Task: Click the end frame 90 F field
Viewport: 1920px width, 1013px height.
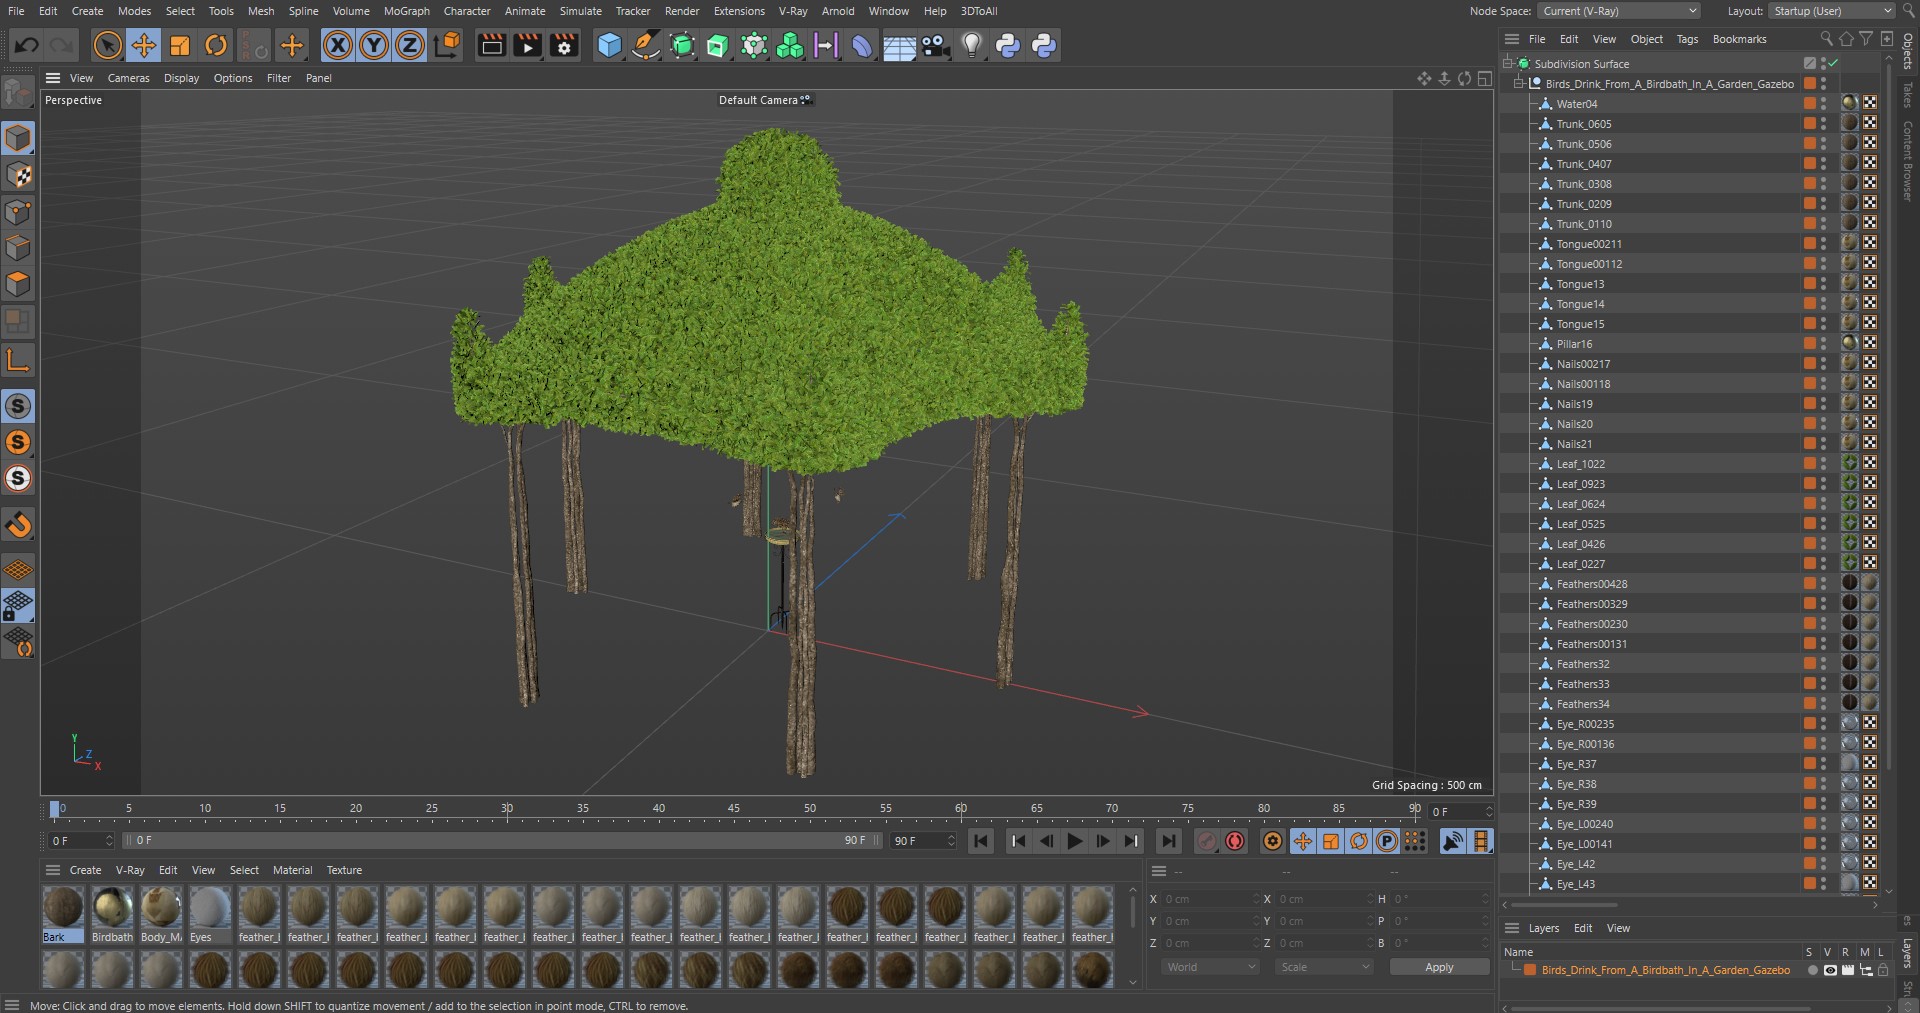Action: (923, 841)
